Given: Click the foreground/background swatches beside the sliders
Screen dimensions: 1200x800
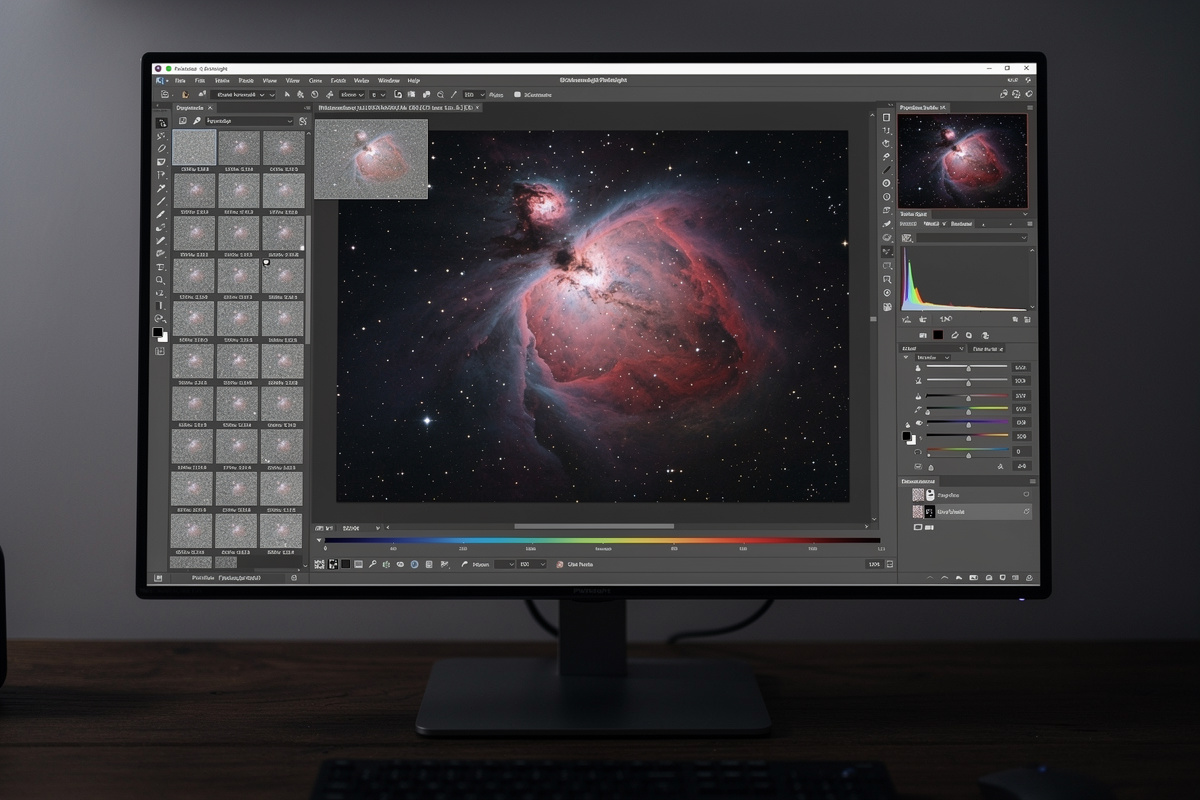Looking at the screenshot, I should click(x=909, y=438).
